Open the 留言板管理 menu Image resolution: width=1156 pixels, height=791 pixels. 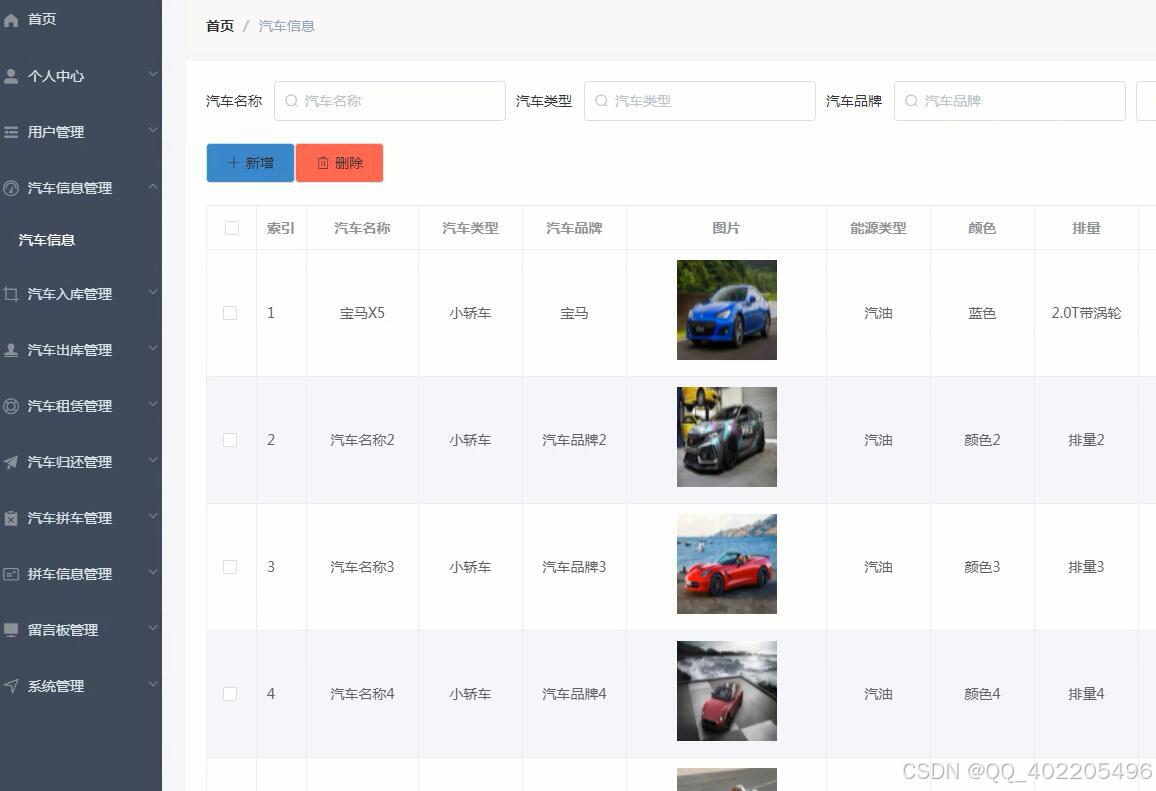(80, 630)
